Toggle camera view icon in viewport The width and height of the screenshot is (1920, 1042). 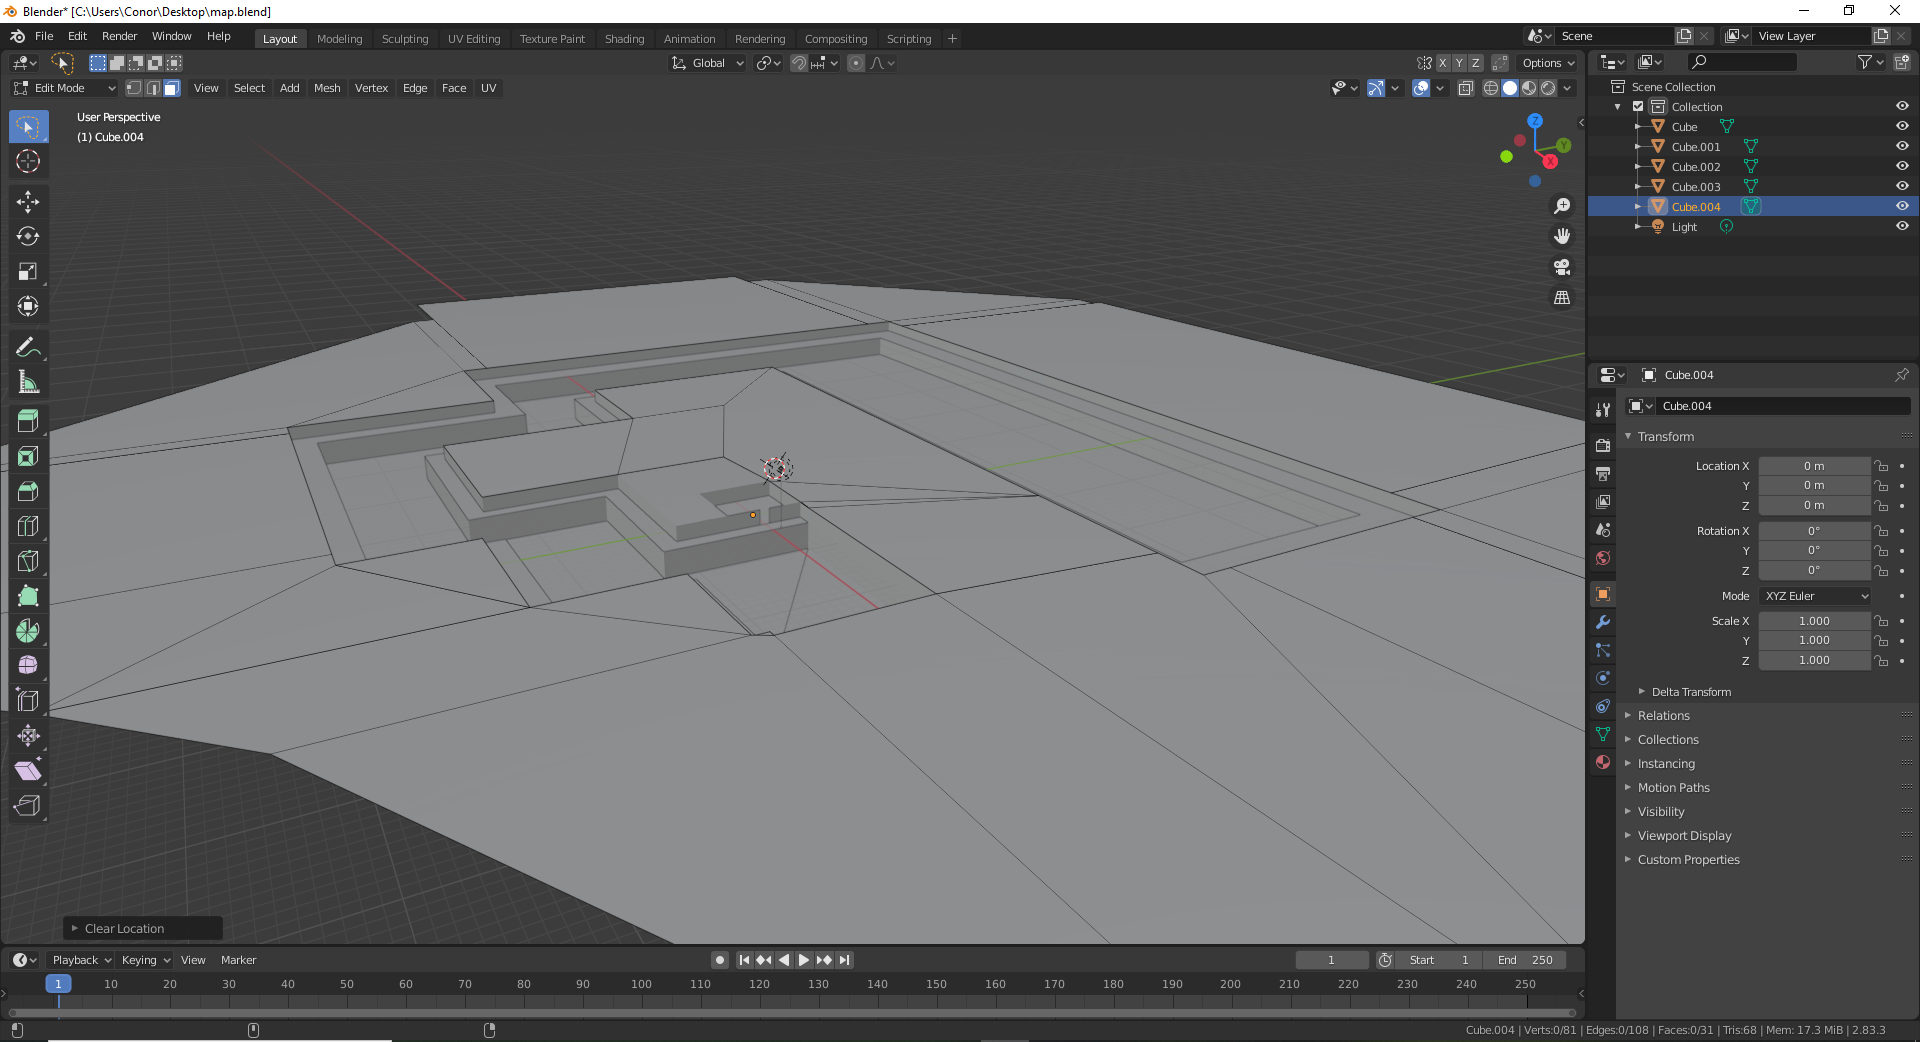(1562, 268)
